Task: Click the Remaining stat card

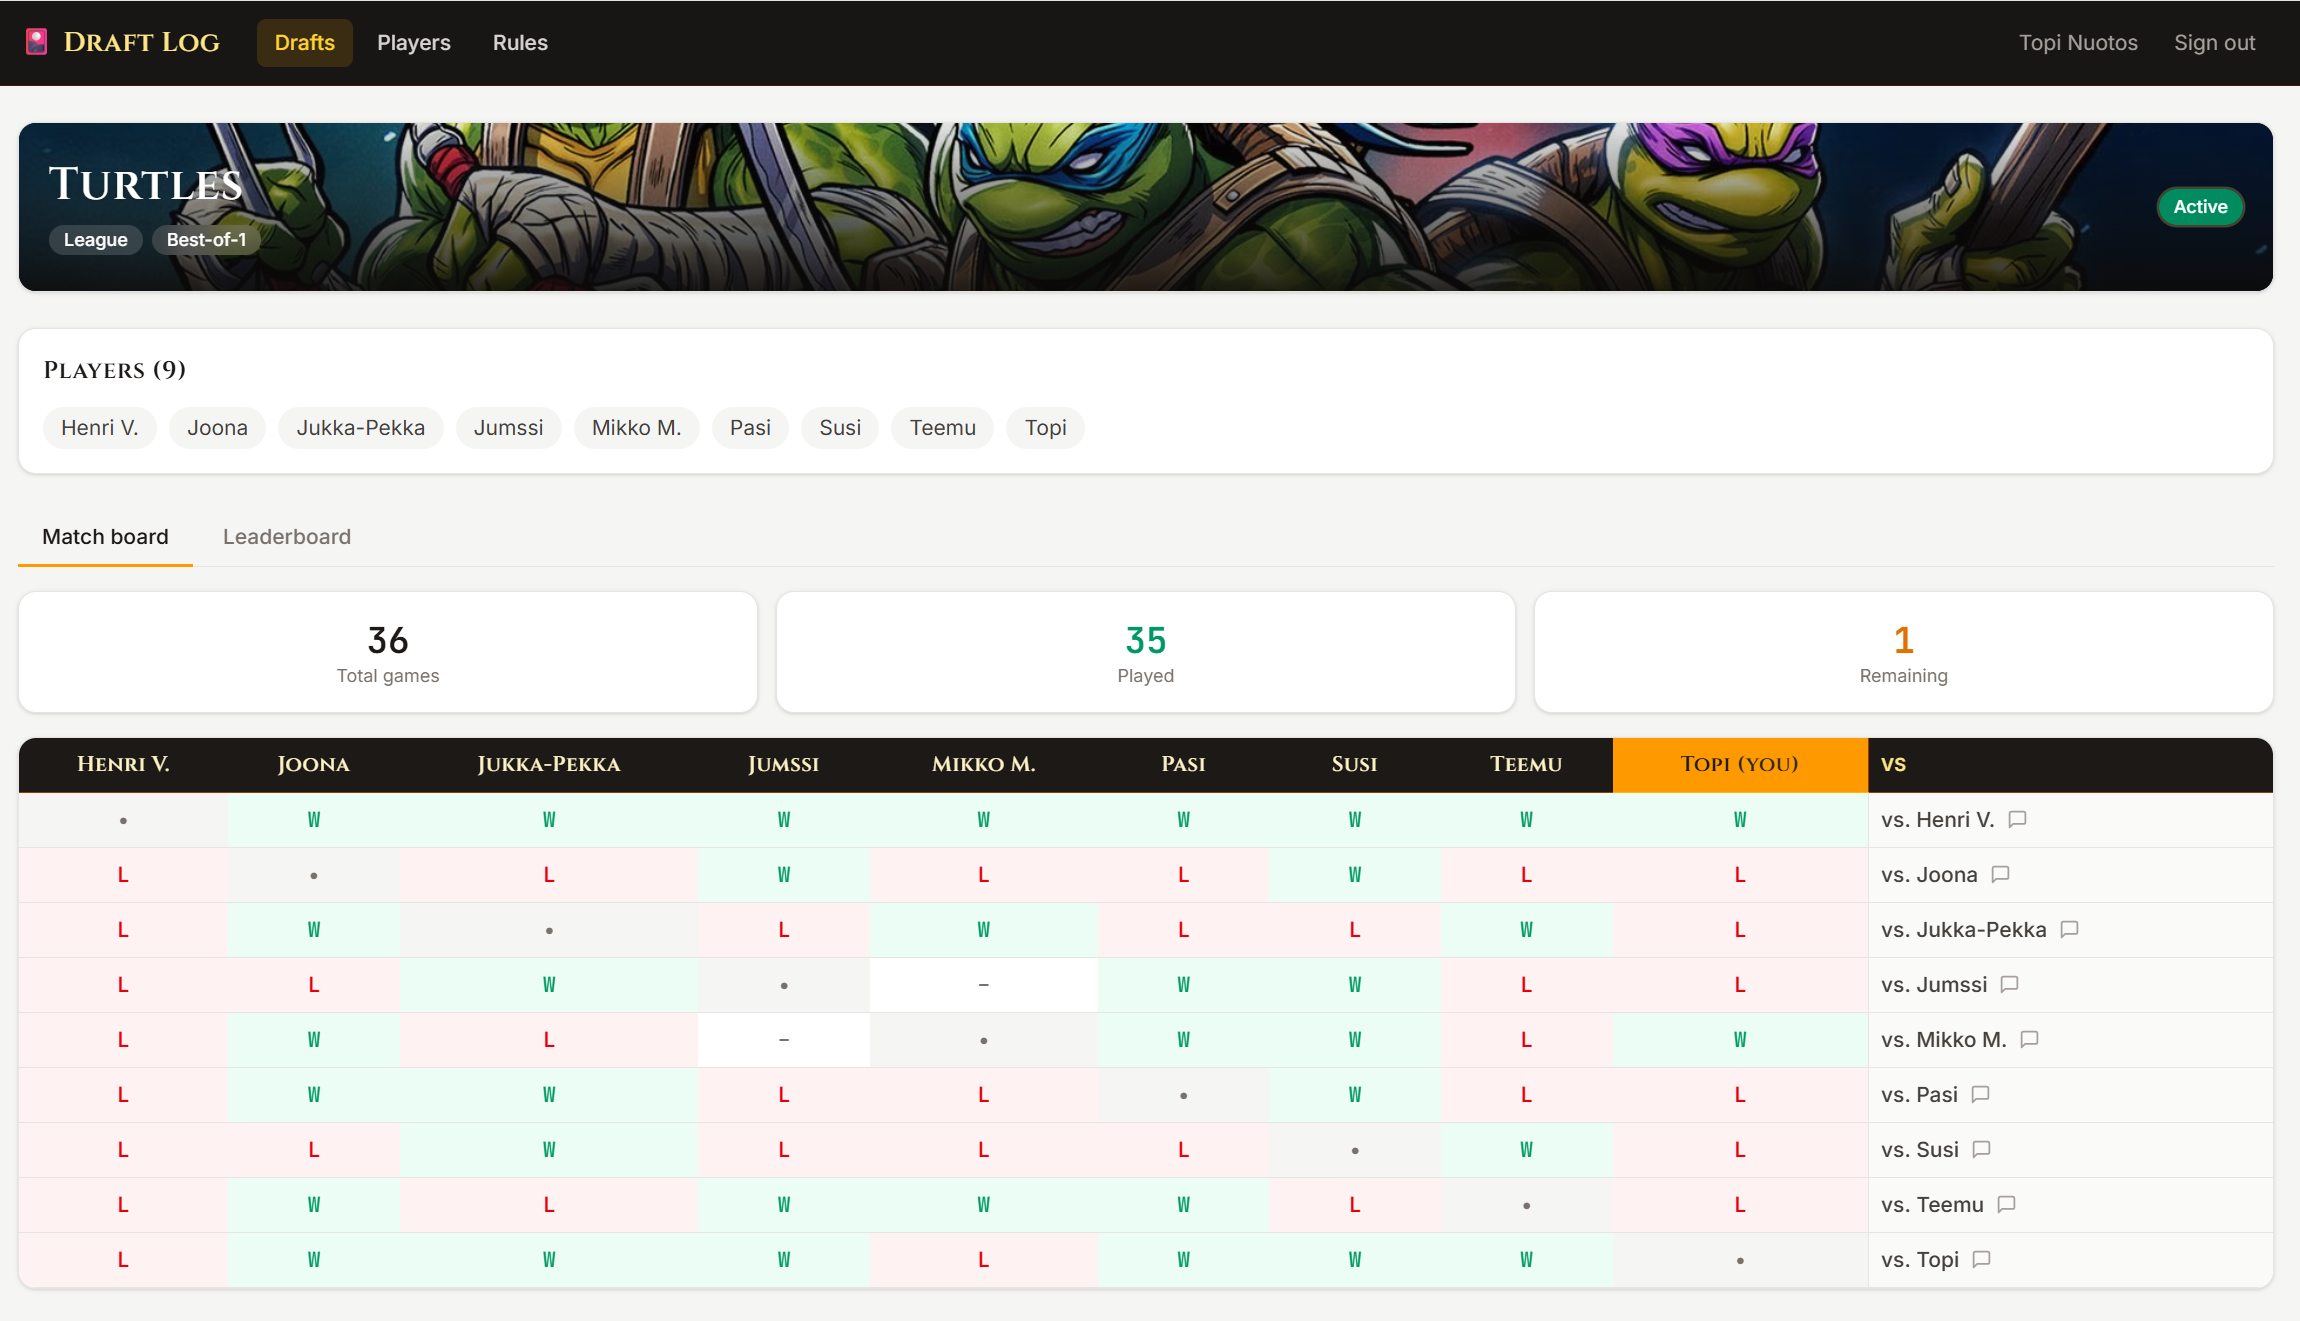Action: (1904, 652)
